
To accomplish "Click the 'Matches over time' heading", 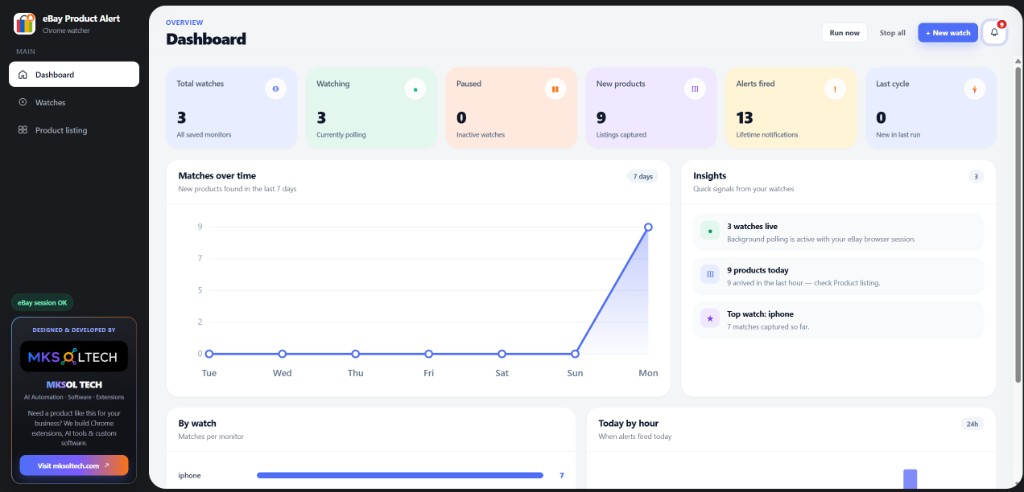I will 217,176.
